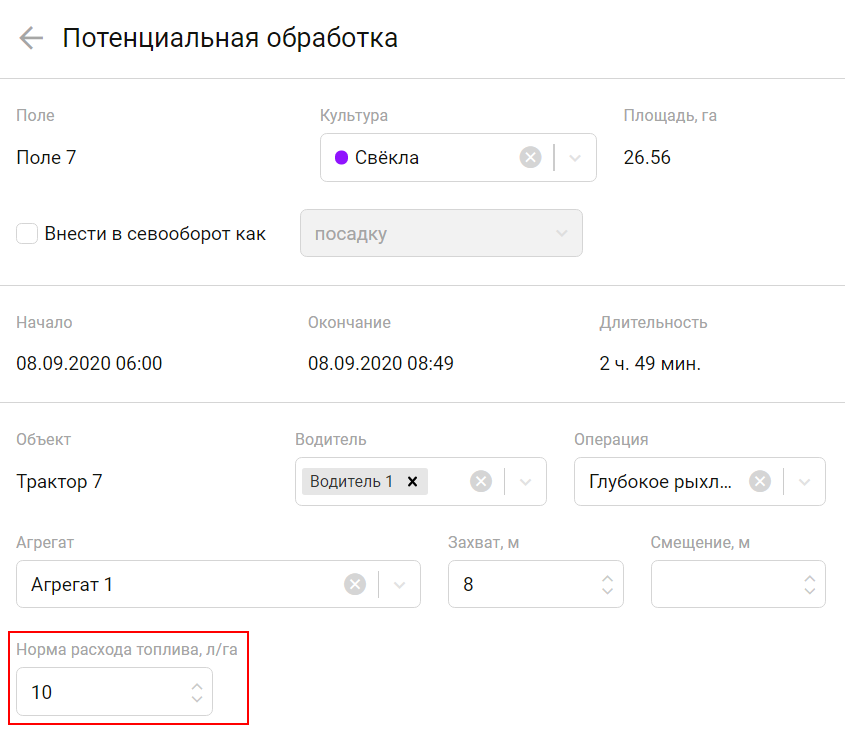Image resolution: width=845 pixels, height=741 pixels.
Task: Select the Норма расхода топлива input showing 10
Action: [90, 691]
